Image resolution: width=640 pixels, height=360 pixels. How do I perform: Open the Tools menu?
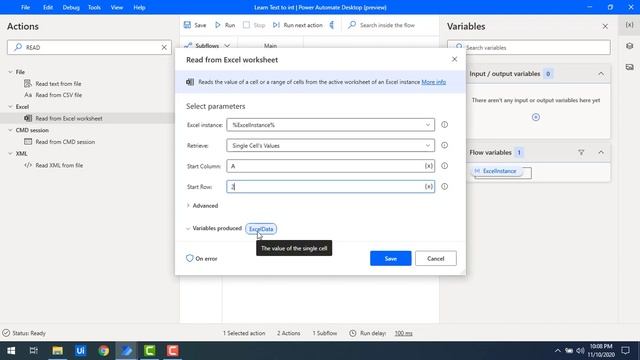[94, 7]
